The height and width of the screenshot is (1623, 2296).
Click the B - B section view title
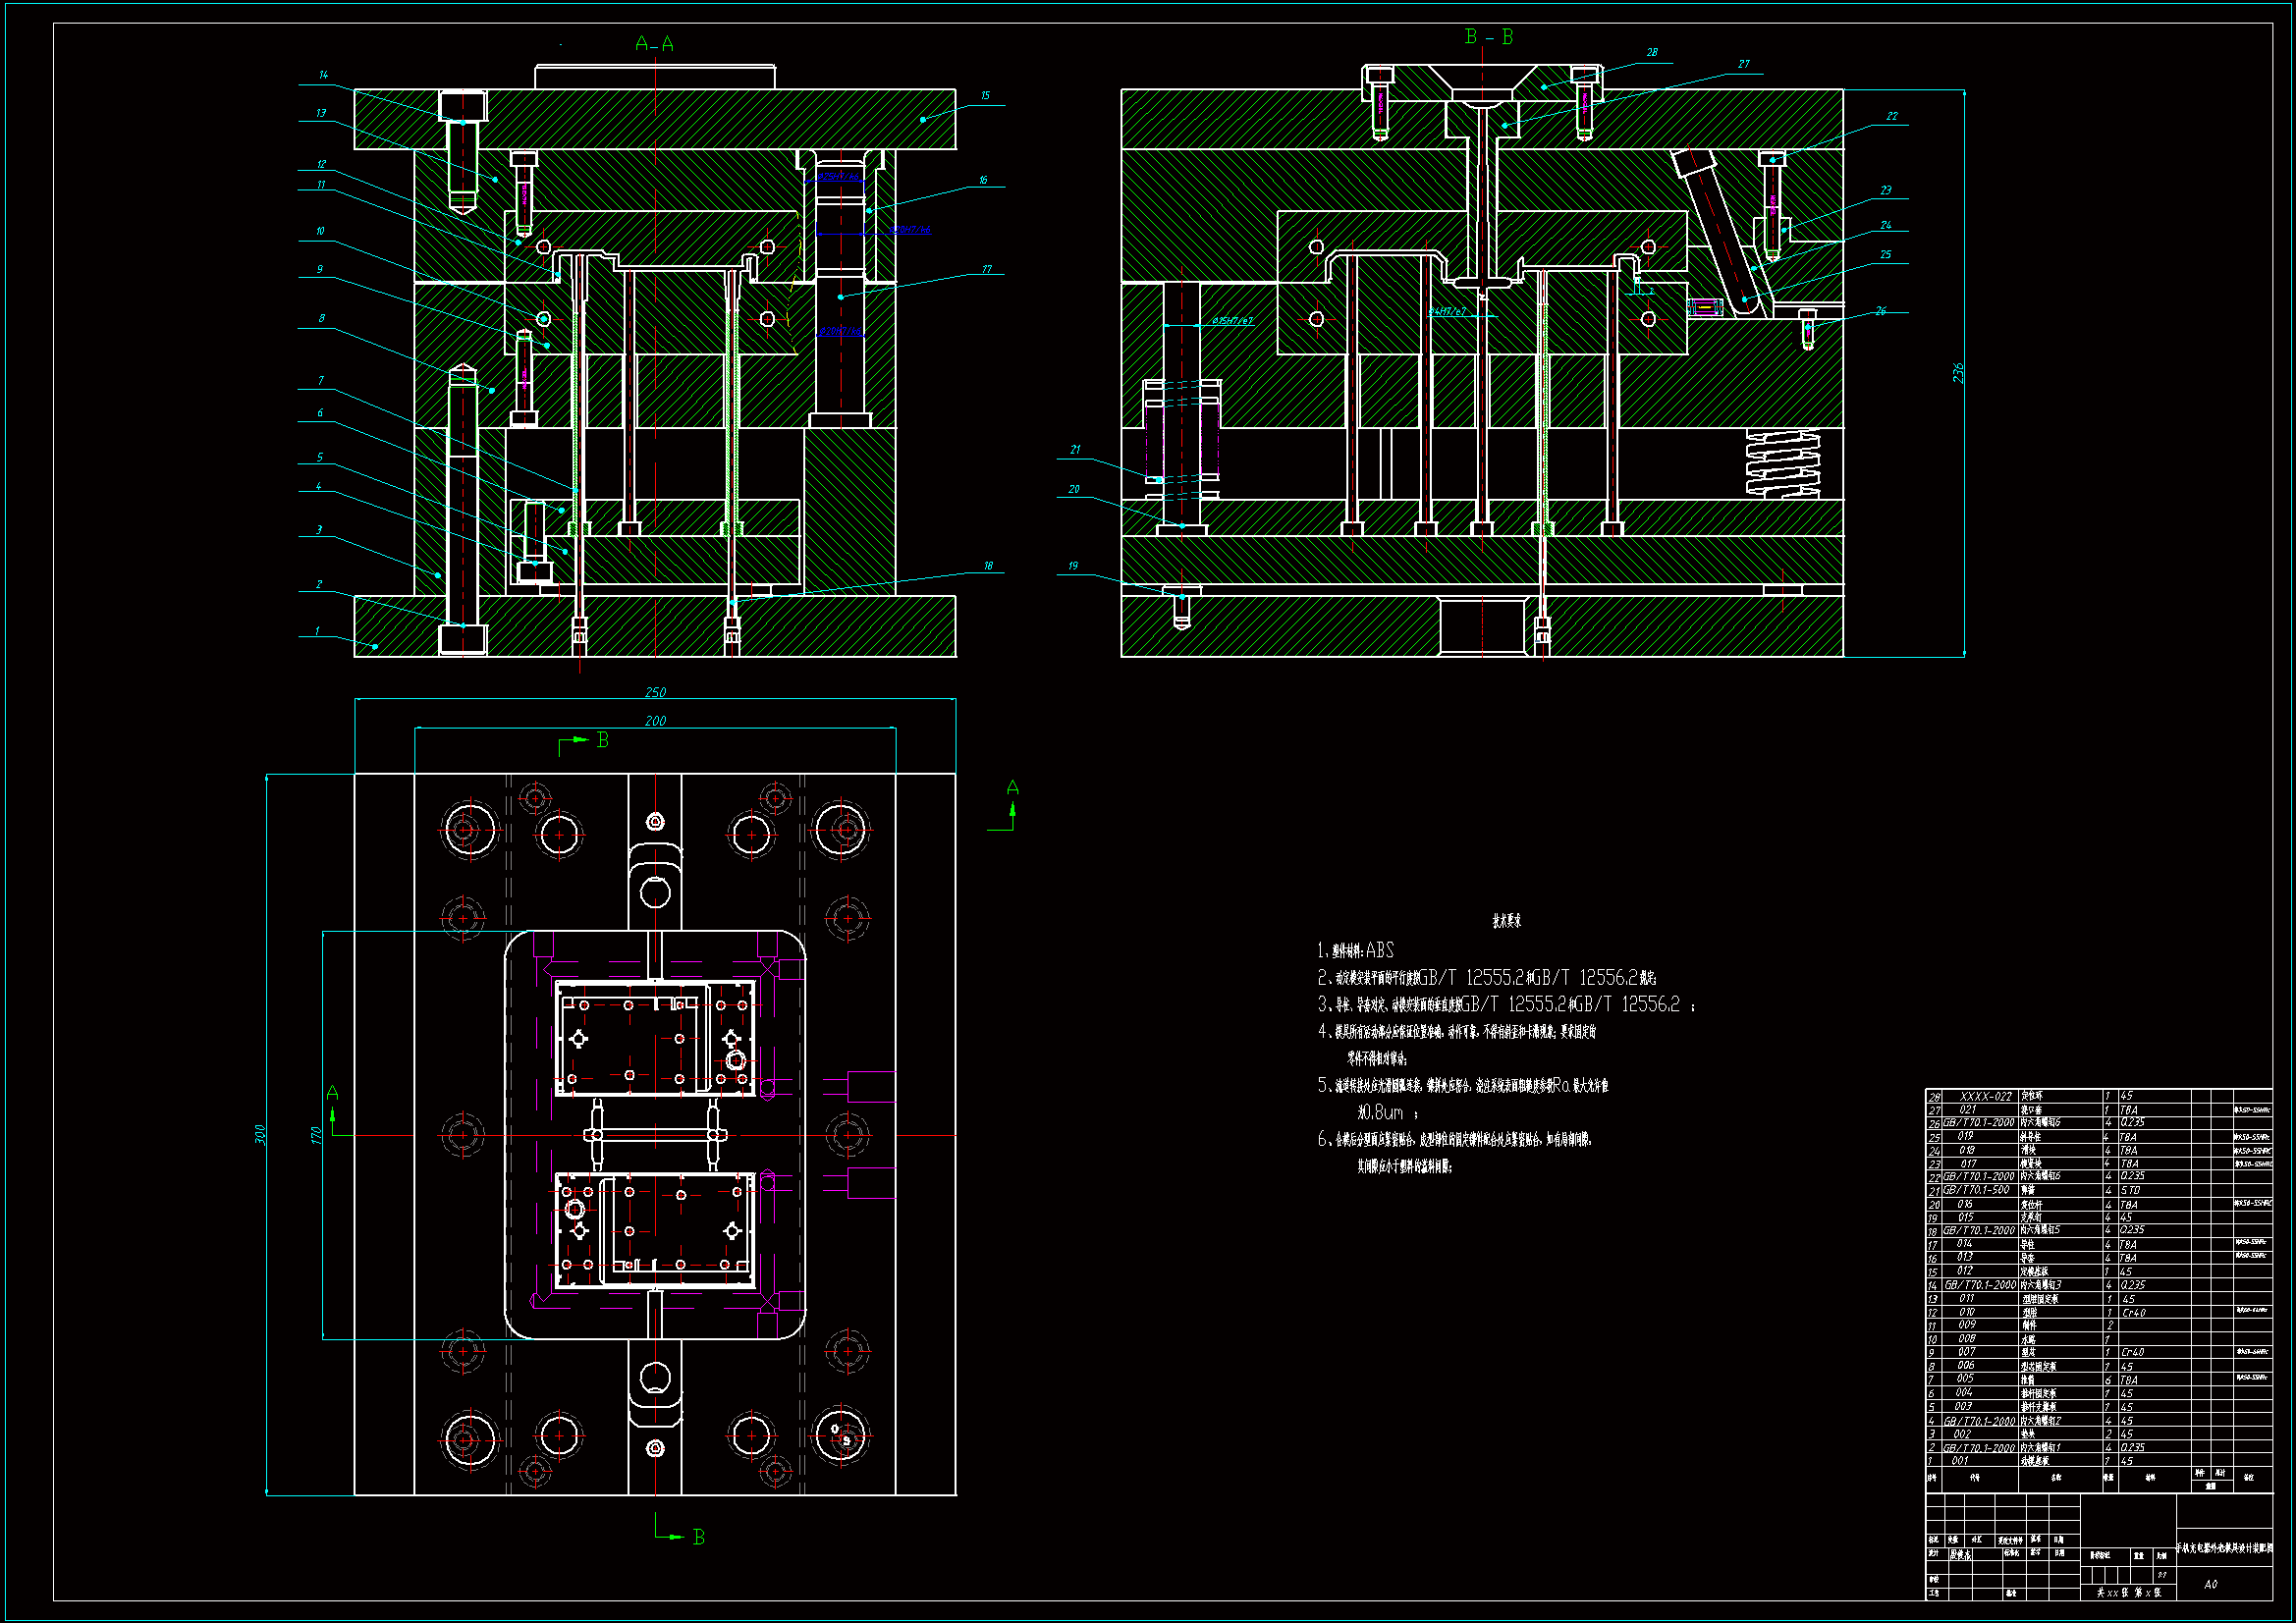click(1488, 37)
